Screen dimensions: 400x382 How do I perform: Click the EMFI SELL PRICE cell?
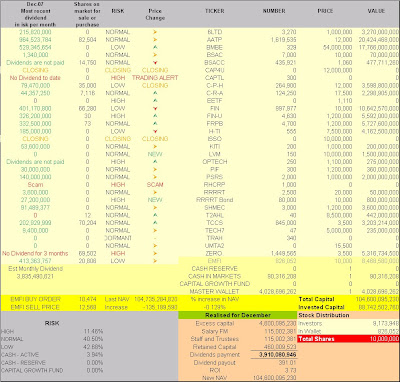pos(35,307)
